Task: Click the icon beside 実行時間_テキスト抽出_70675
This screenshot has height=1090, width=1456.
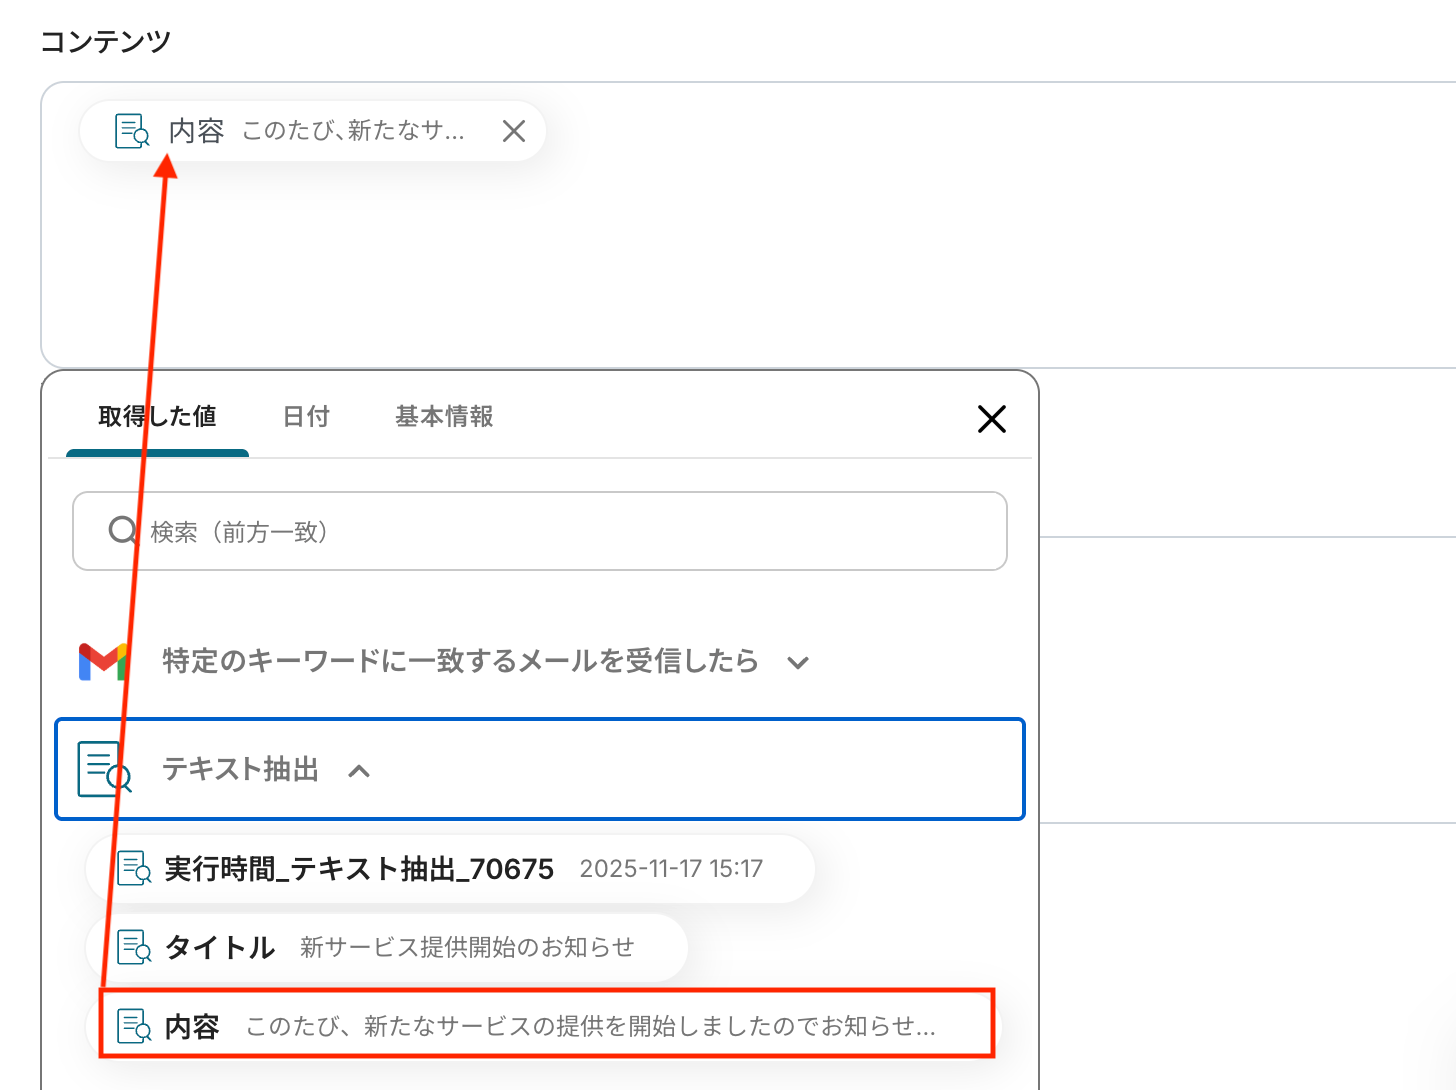Action: click(x=134, y=869)
